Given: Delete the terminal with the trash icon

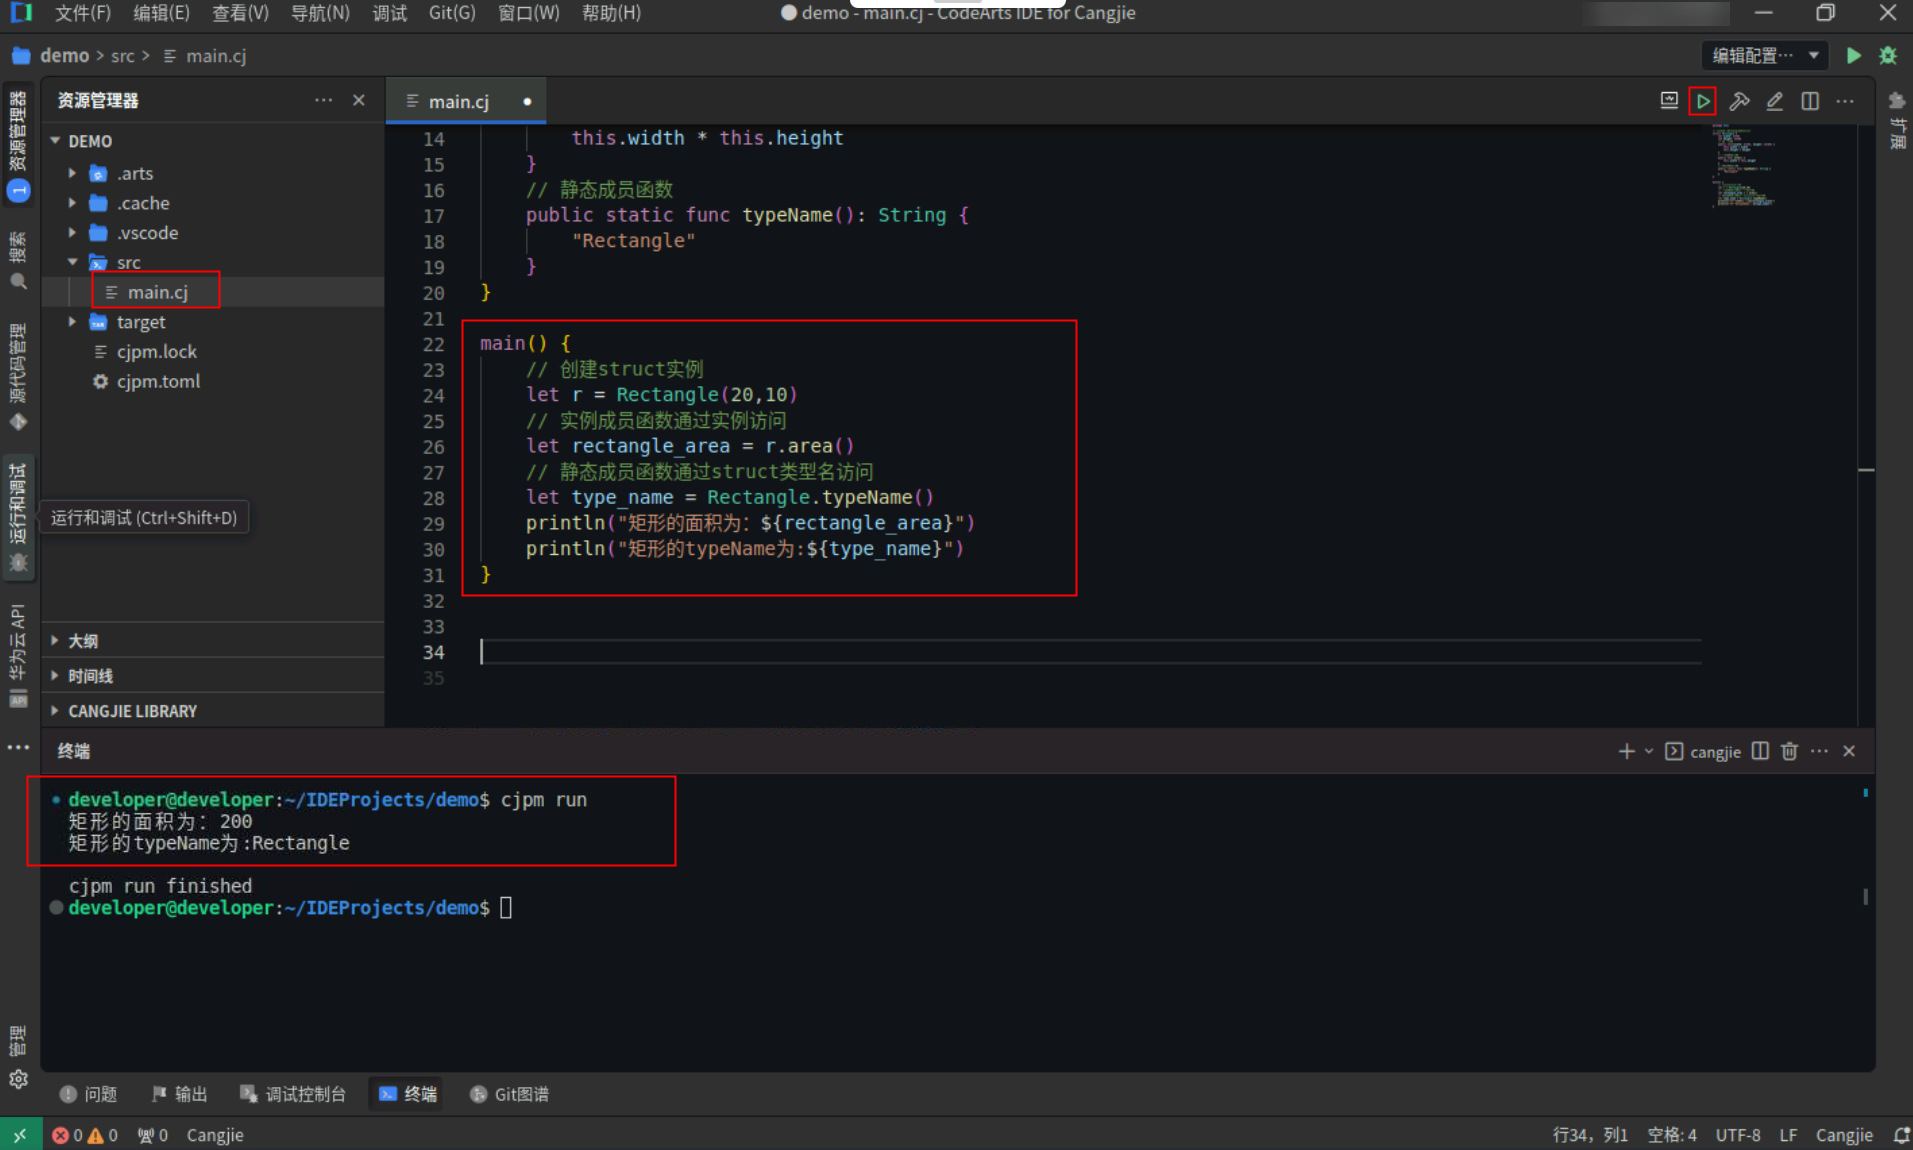Looking at the screenshot, I should (x=1790, y=751).
